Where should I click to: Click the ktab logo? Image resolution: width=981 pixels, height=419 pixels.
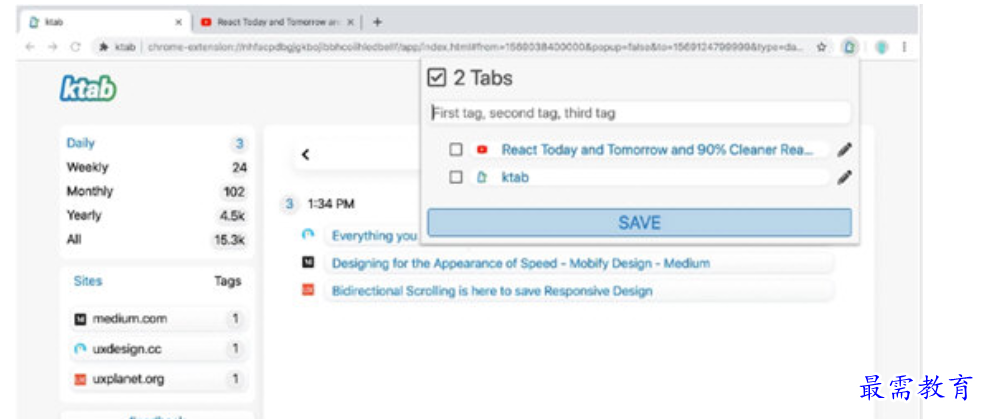point(88,90)
